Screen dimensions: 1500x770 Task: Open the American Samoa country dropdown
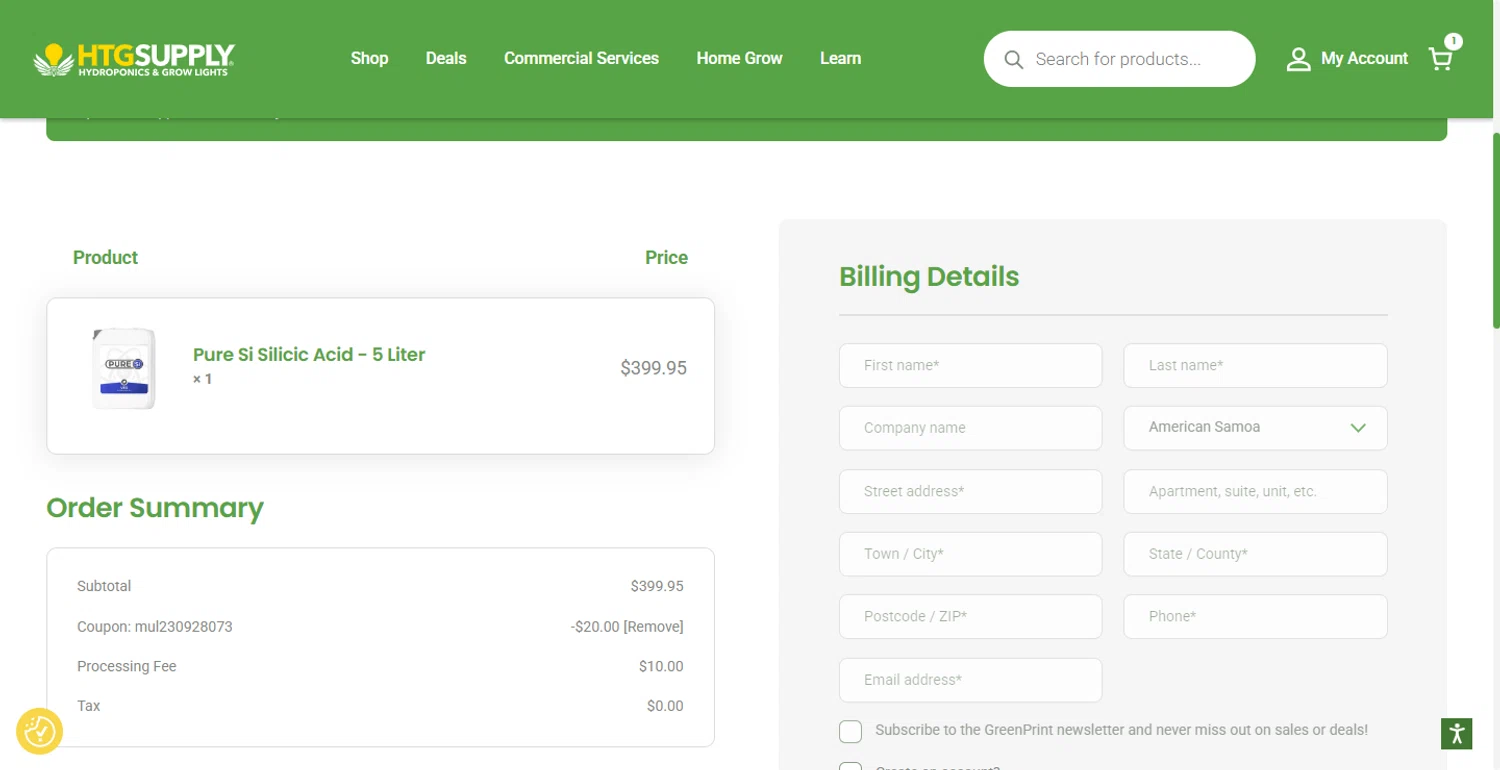click(x=1255, y=428)
